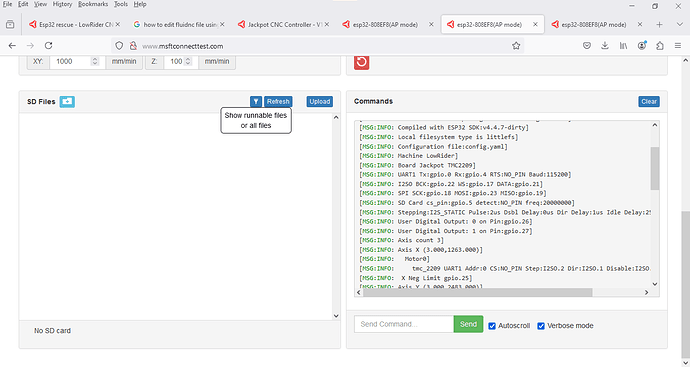
Task: Click the red reset circular-arrow icon
Action: pyautogui.click(x=361, y=62)
